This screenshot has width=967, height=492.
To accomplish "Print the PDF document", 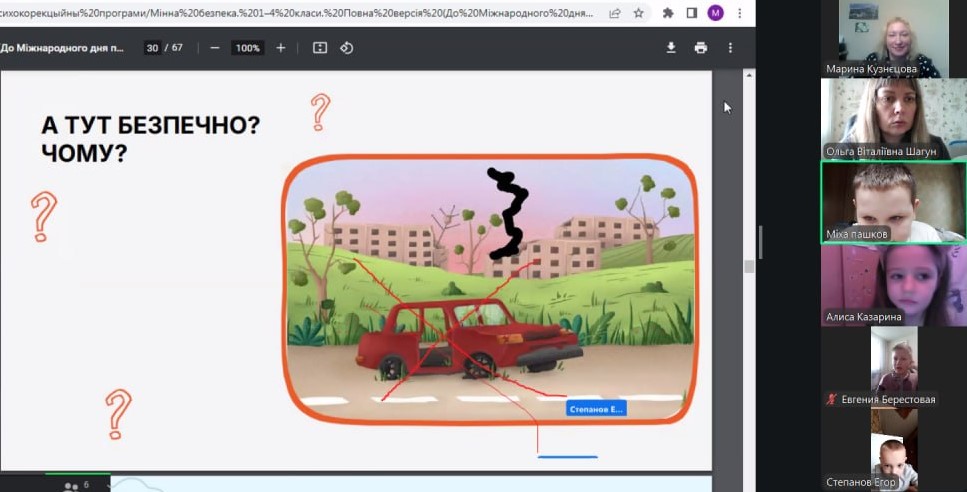I will 700,48.
